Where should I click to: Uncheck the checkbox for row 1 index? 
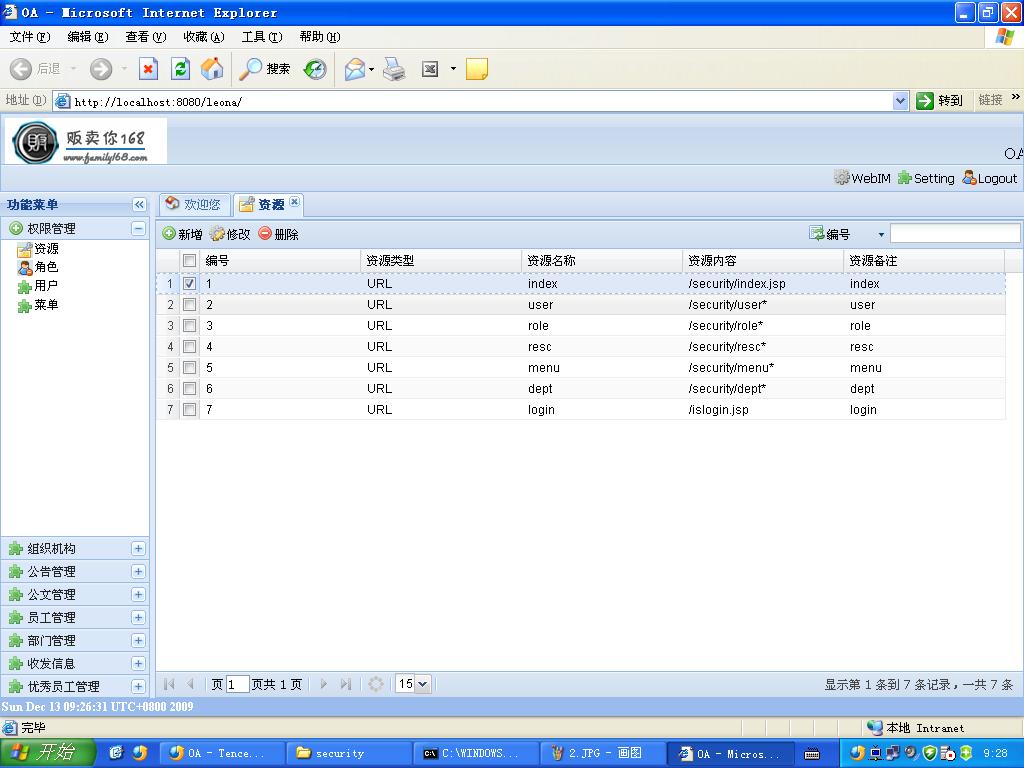(x=190, y=284)
